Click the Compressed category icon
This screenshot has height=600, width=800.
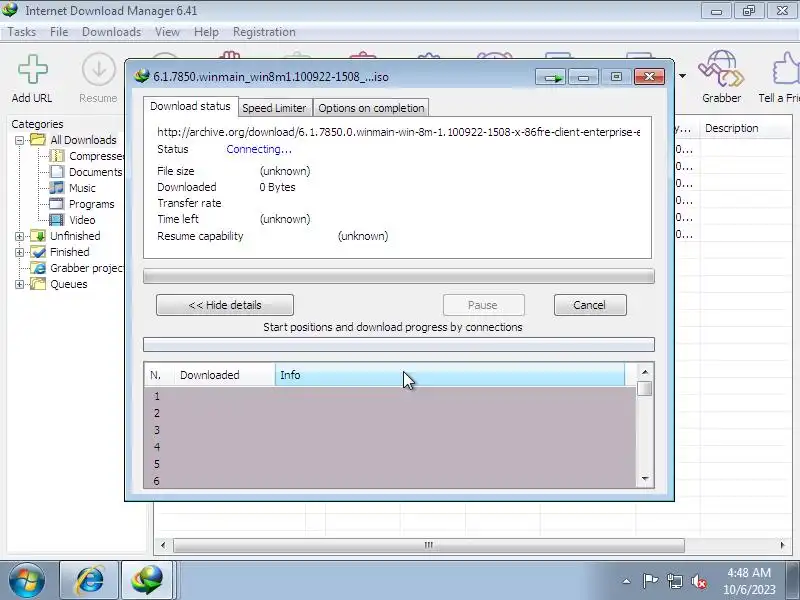[x=57, y=156]
